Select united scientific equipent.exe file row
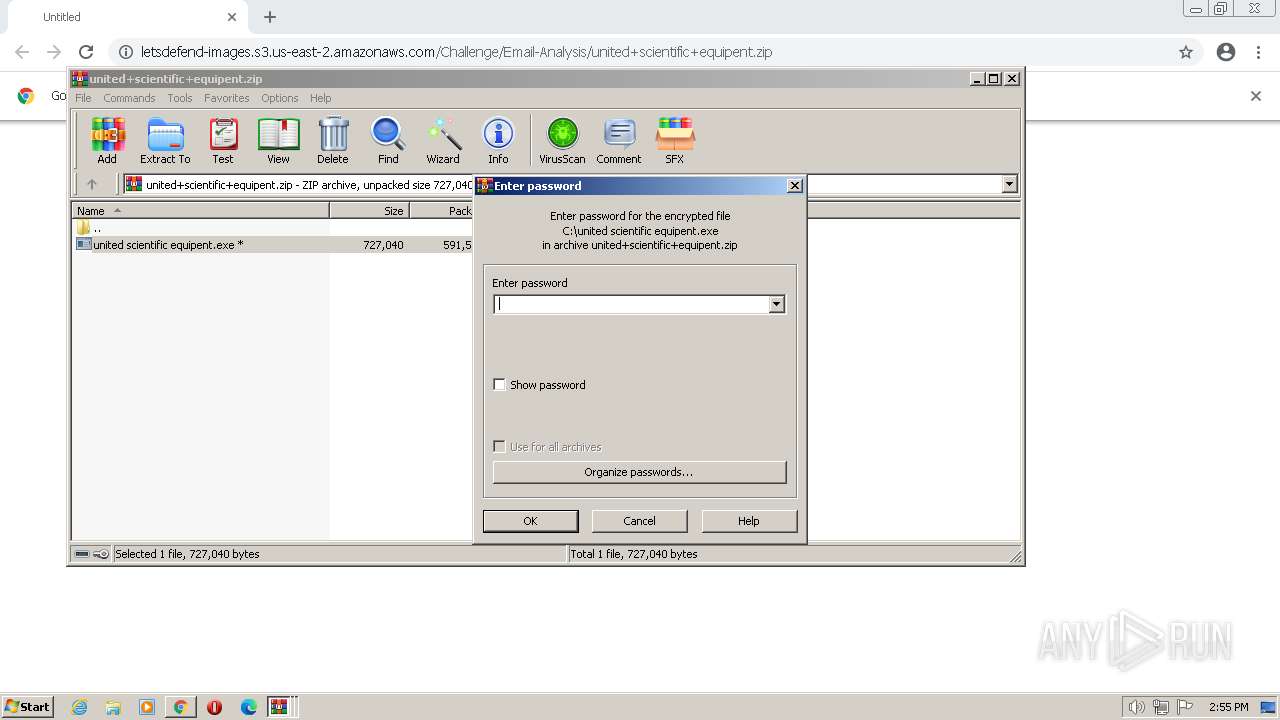Viewport: 1280px width, 720px height. (x=273, y=245)
